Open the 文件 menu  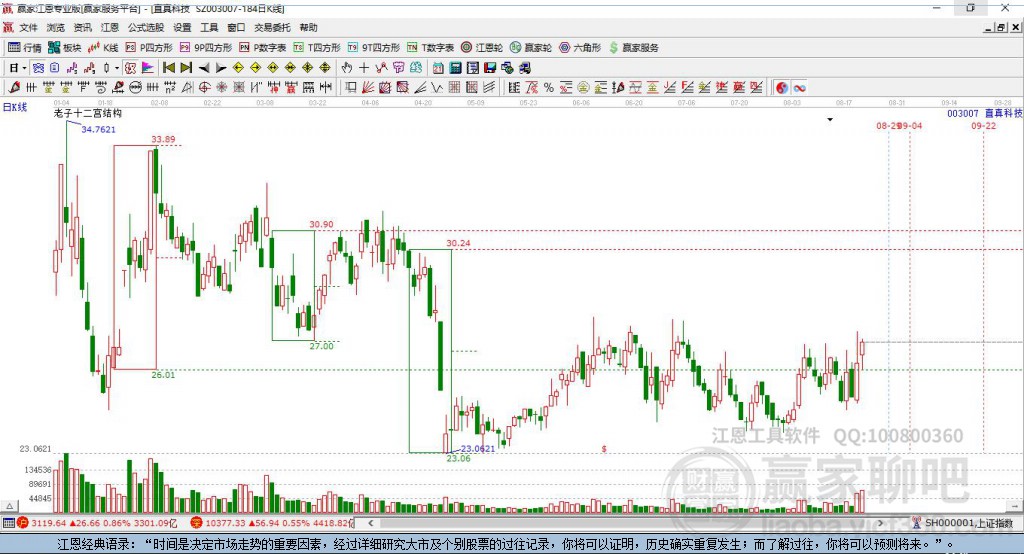(28, 27)
